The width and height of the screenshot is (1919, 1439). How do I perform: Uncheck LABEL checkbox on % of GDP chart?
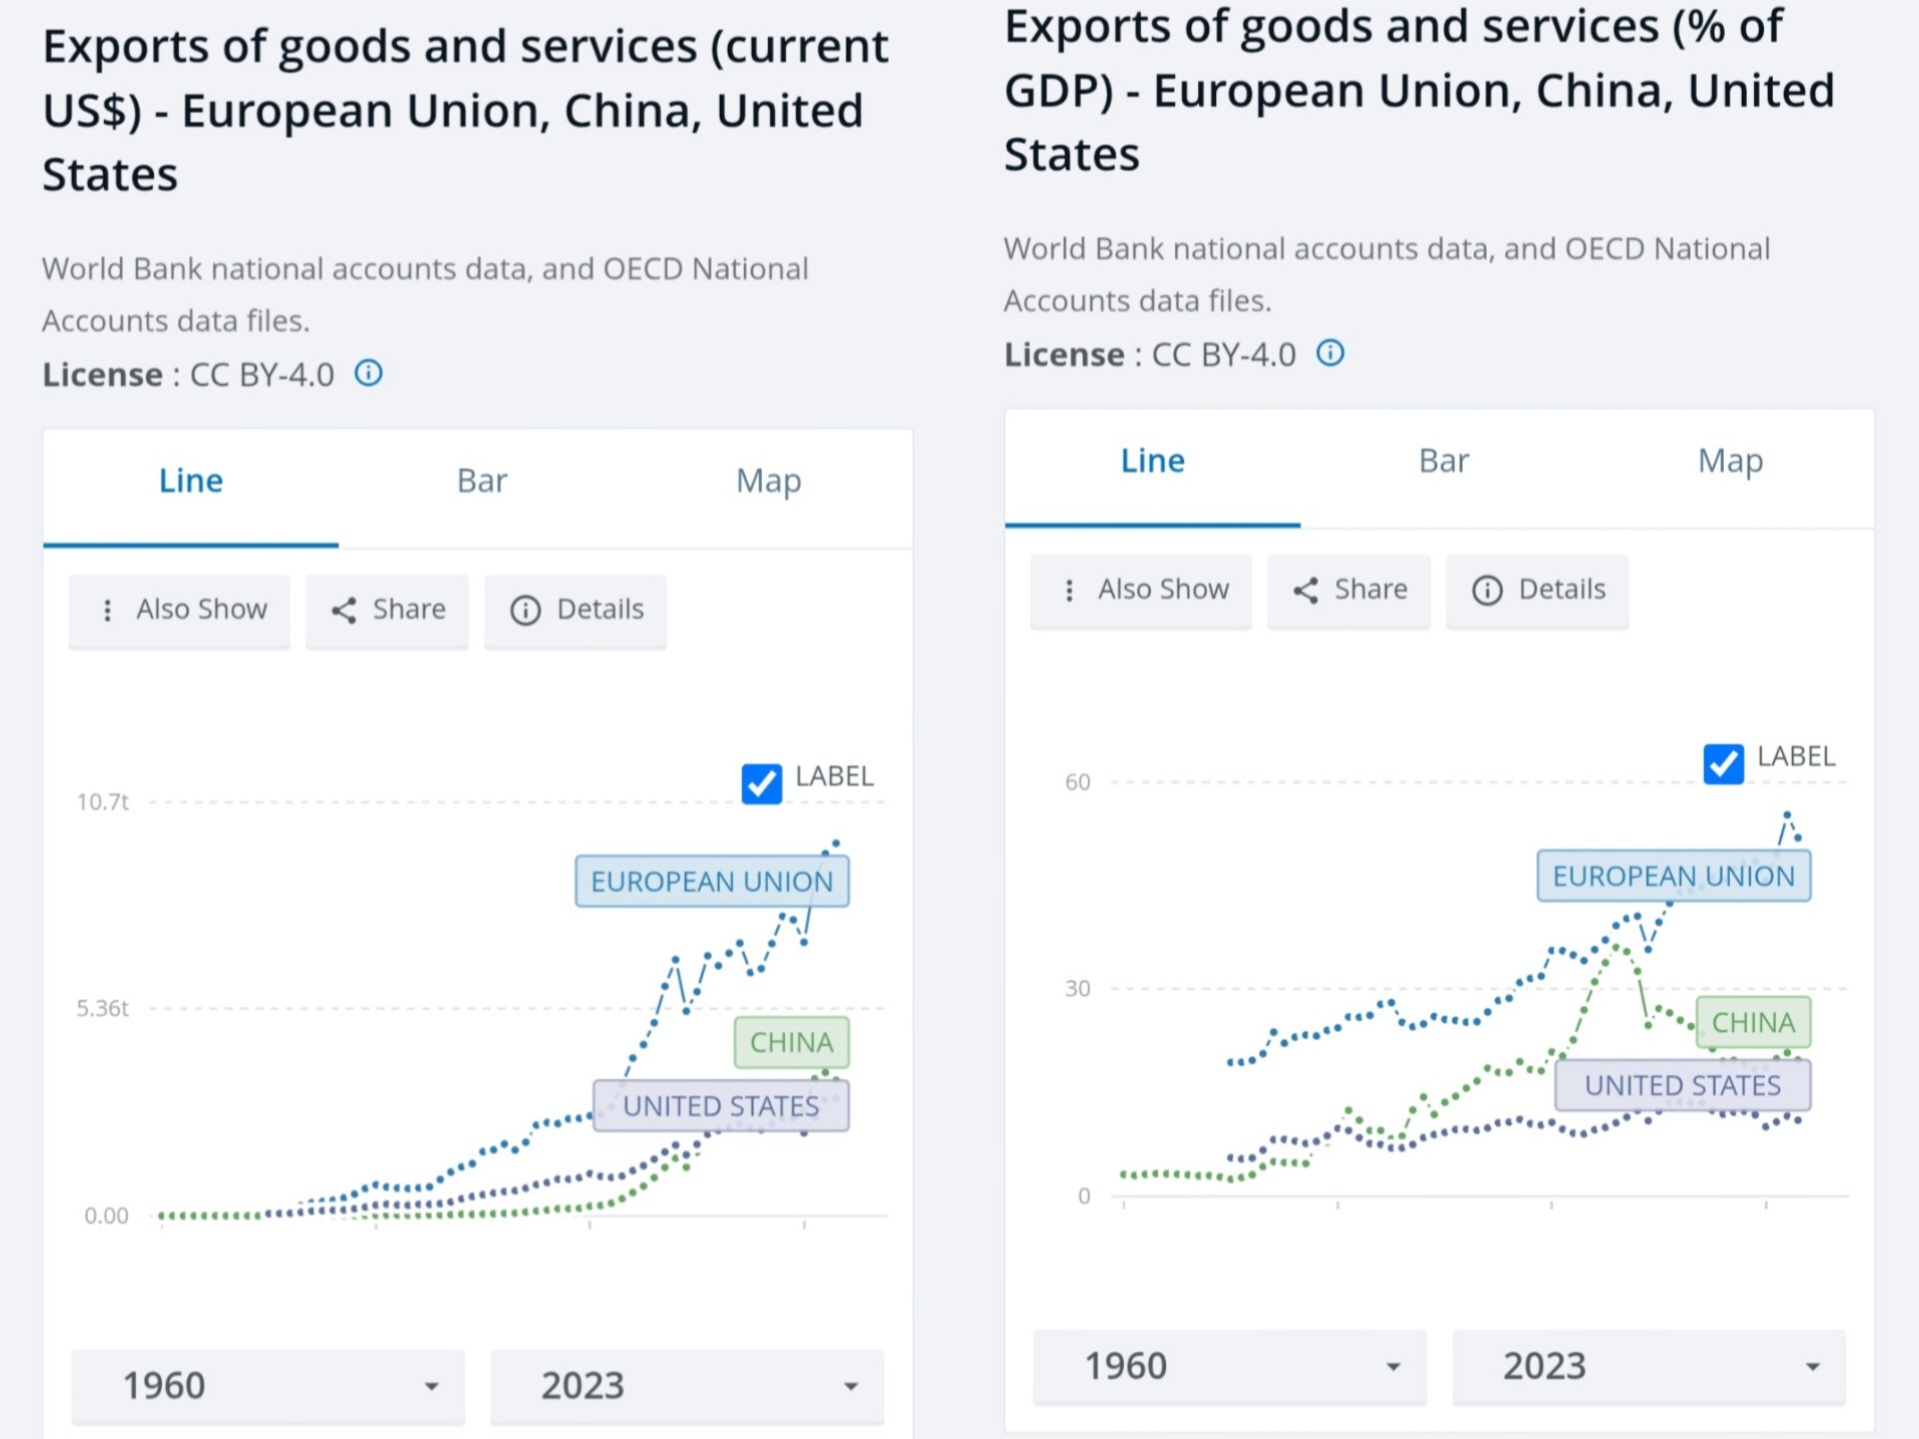(1723, 764)
